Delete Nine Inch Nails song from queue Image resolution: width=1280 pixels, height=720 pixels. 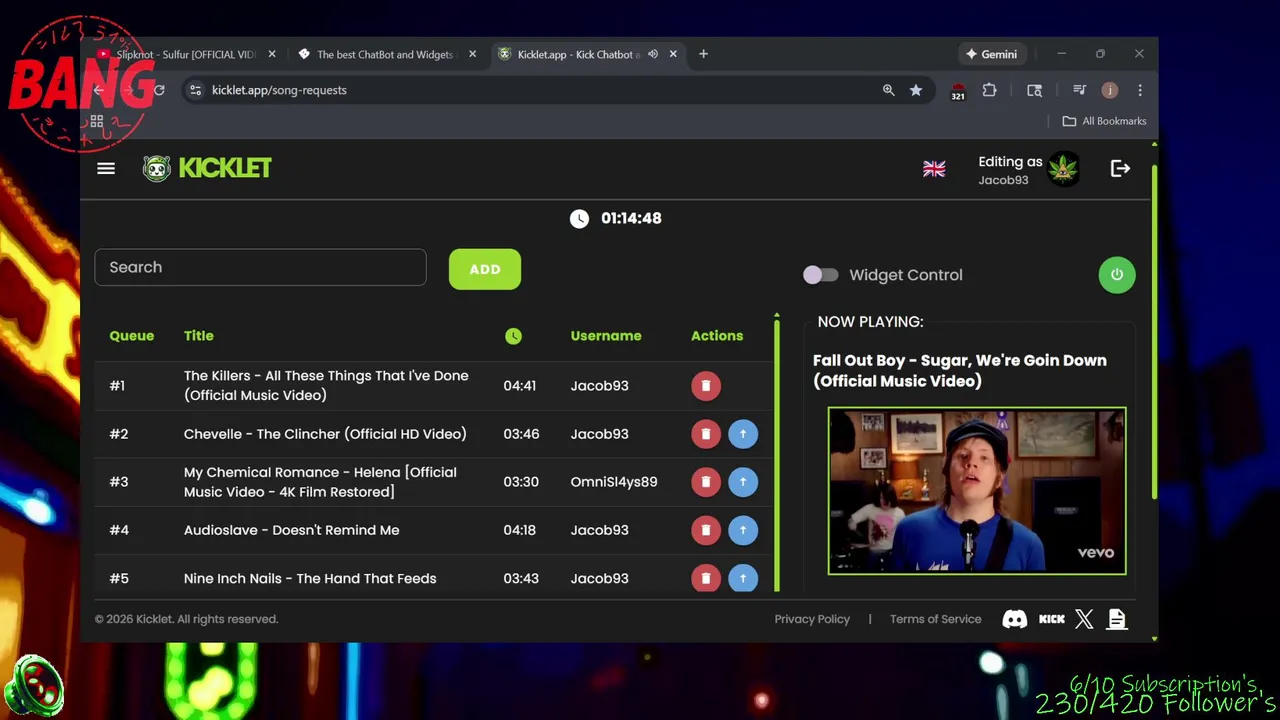[706, 578]
